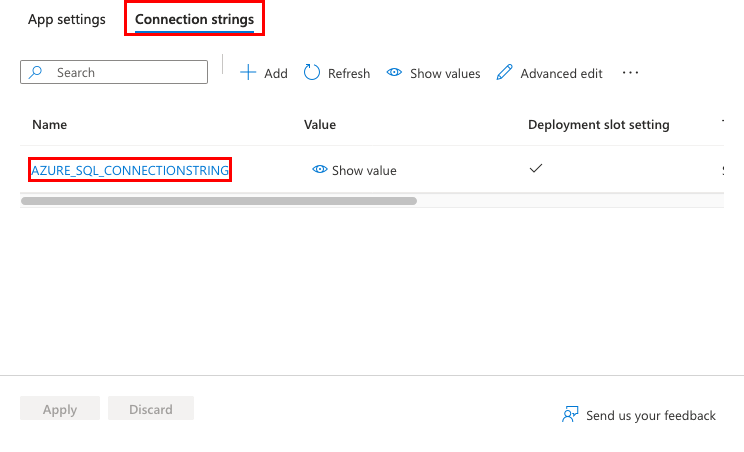The image size is (744, 452).
Task: Click Send us your feedback link
Action: coord(651,415)
